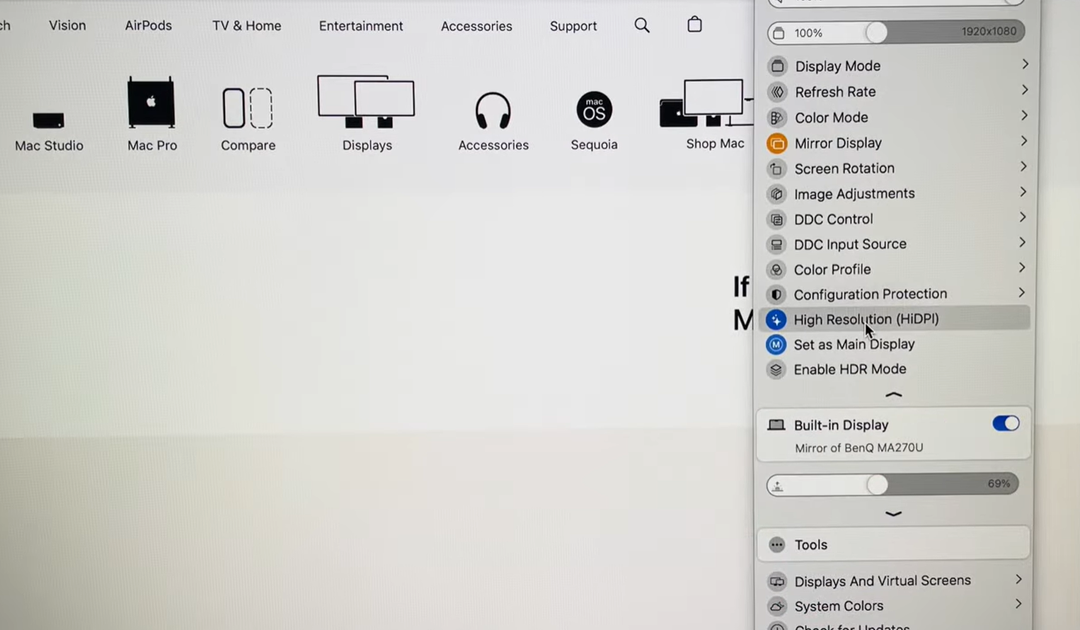
Task: Click Enable HDR Mode
Action: (847, 369)
